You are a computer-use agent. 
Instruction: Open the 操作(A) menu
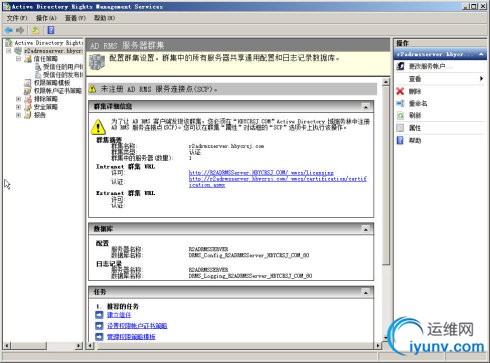(x=46, y=18)
